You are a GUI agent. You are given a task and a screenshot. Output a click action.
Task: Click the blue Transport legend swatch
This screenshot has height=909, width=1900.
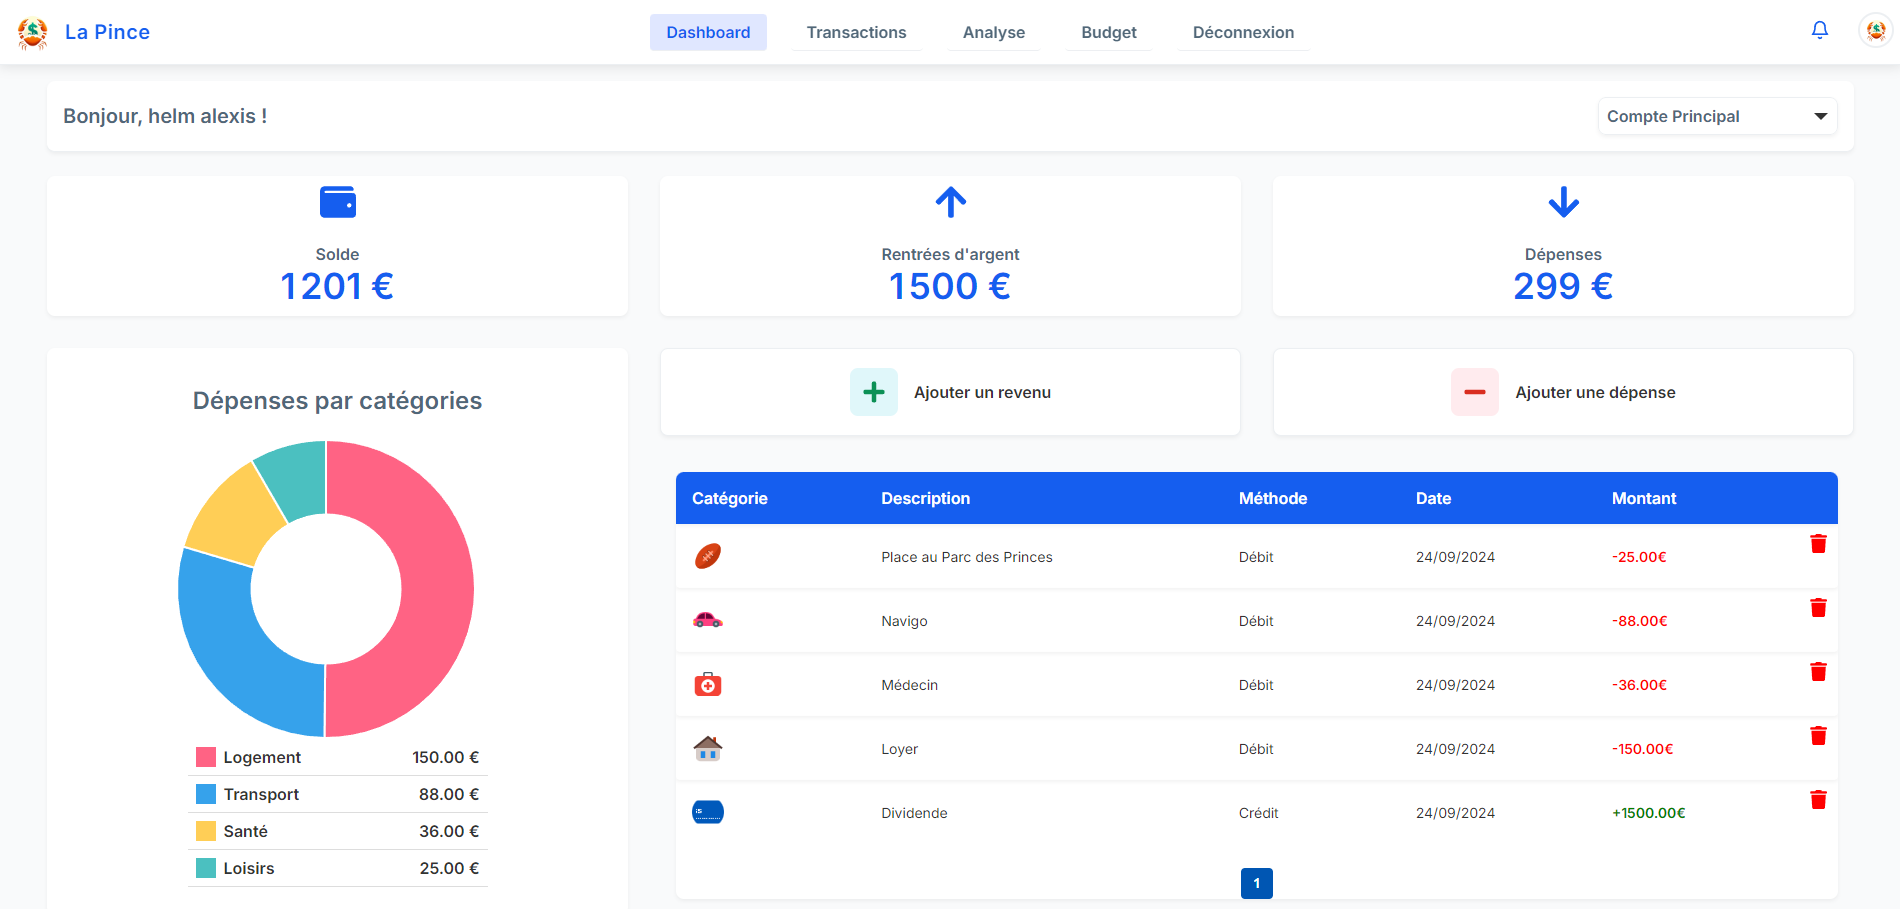[x=206, y=794]
